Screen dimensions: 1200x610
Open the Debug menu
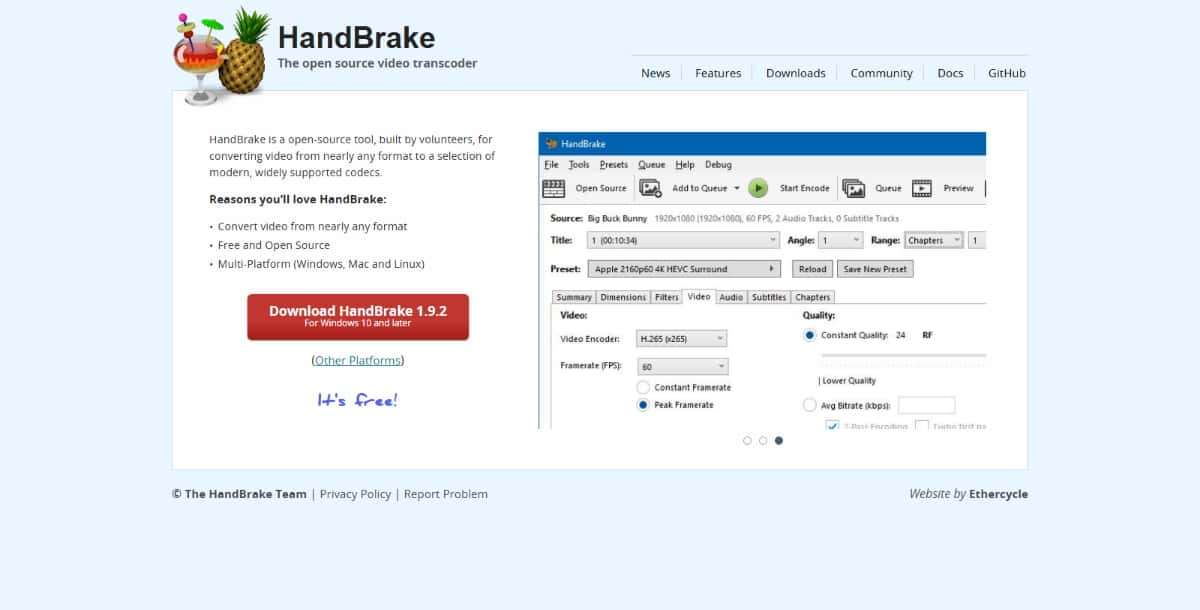(x=718, y=165)
